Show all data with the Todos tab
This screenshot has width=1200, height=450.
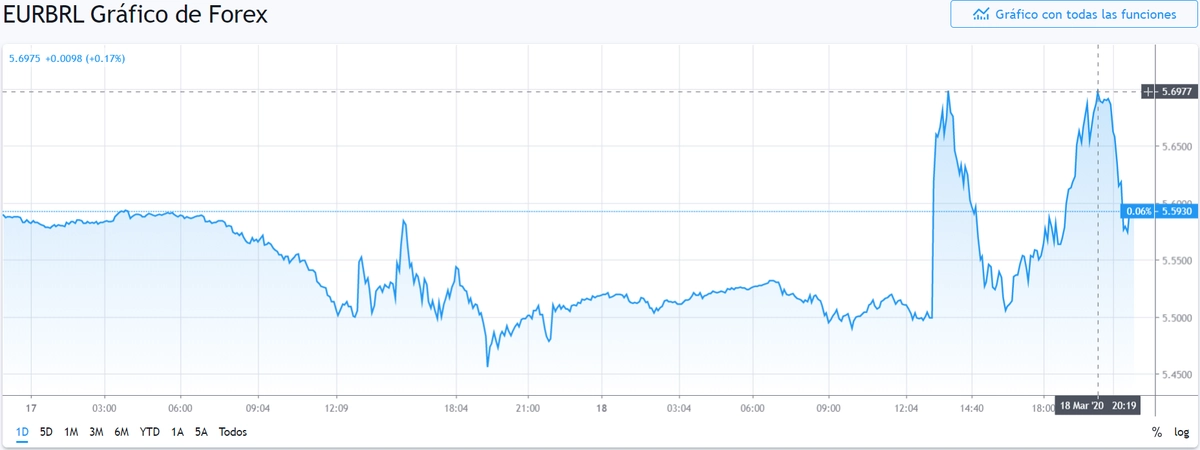232,432
